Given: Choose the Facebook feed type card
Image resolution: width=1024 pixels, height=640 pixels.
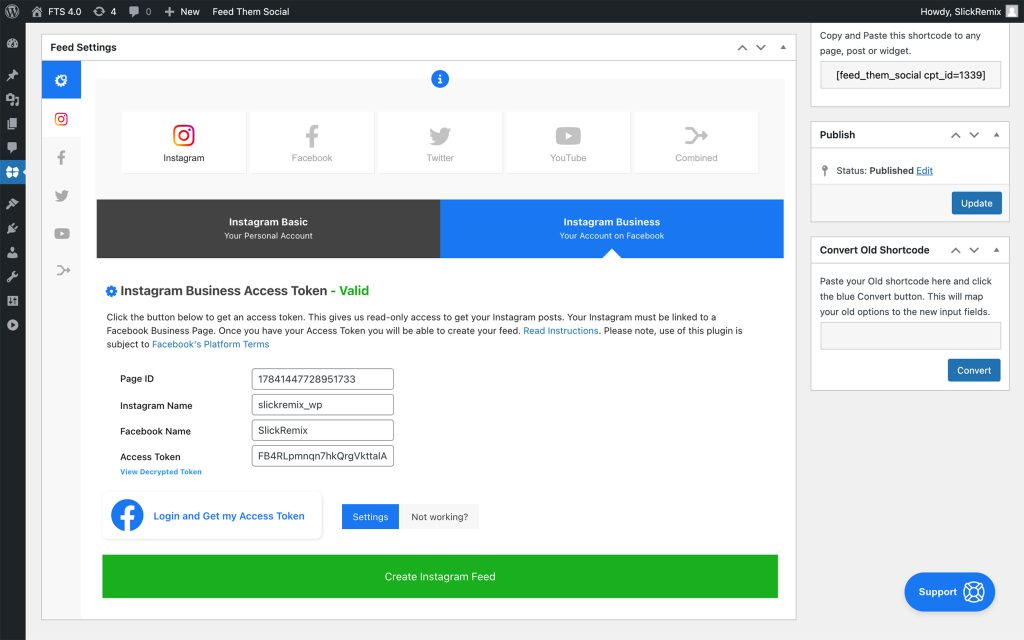Looking at the screenshot, I should [x=312, y=142].
